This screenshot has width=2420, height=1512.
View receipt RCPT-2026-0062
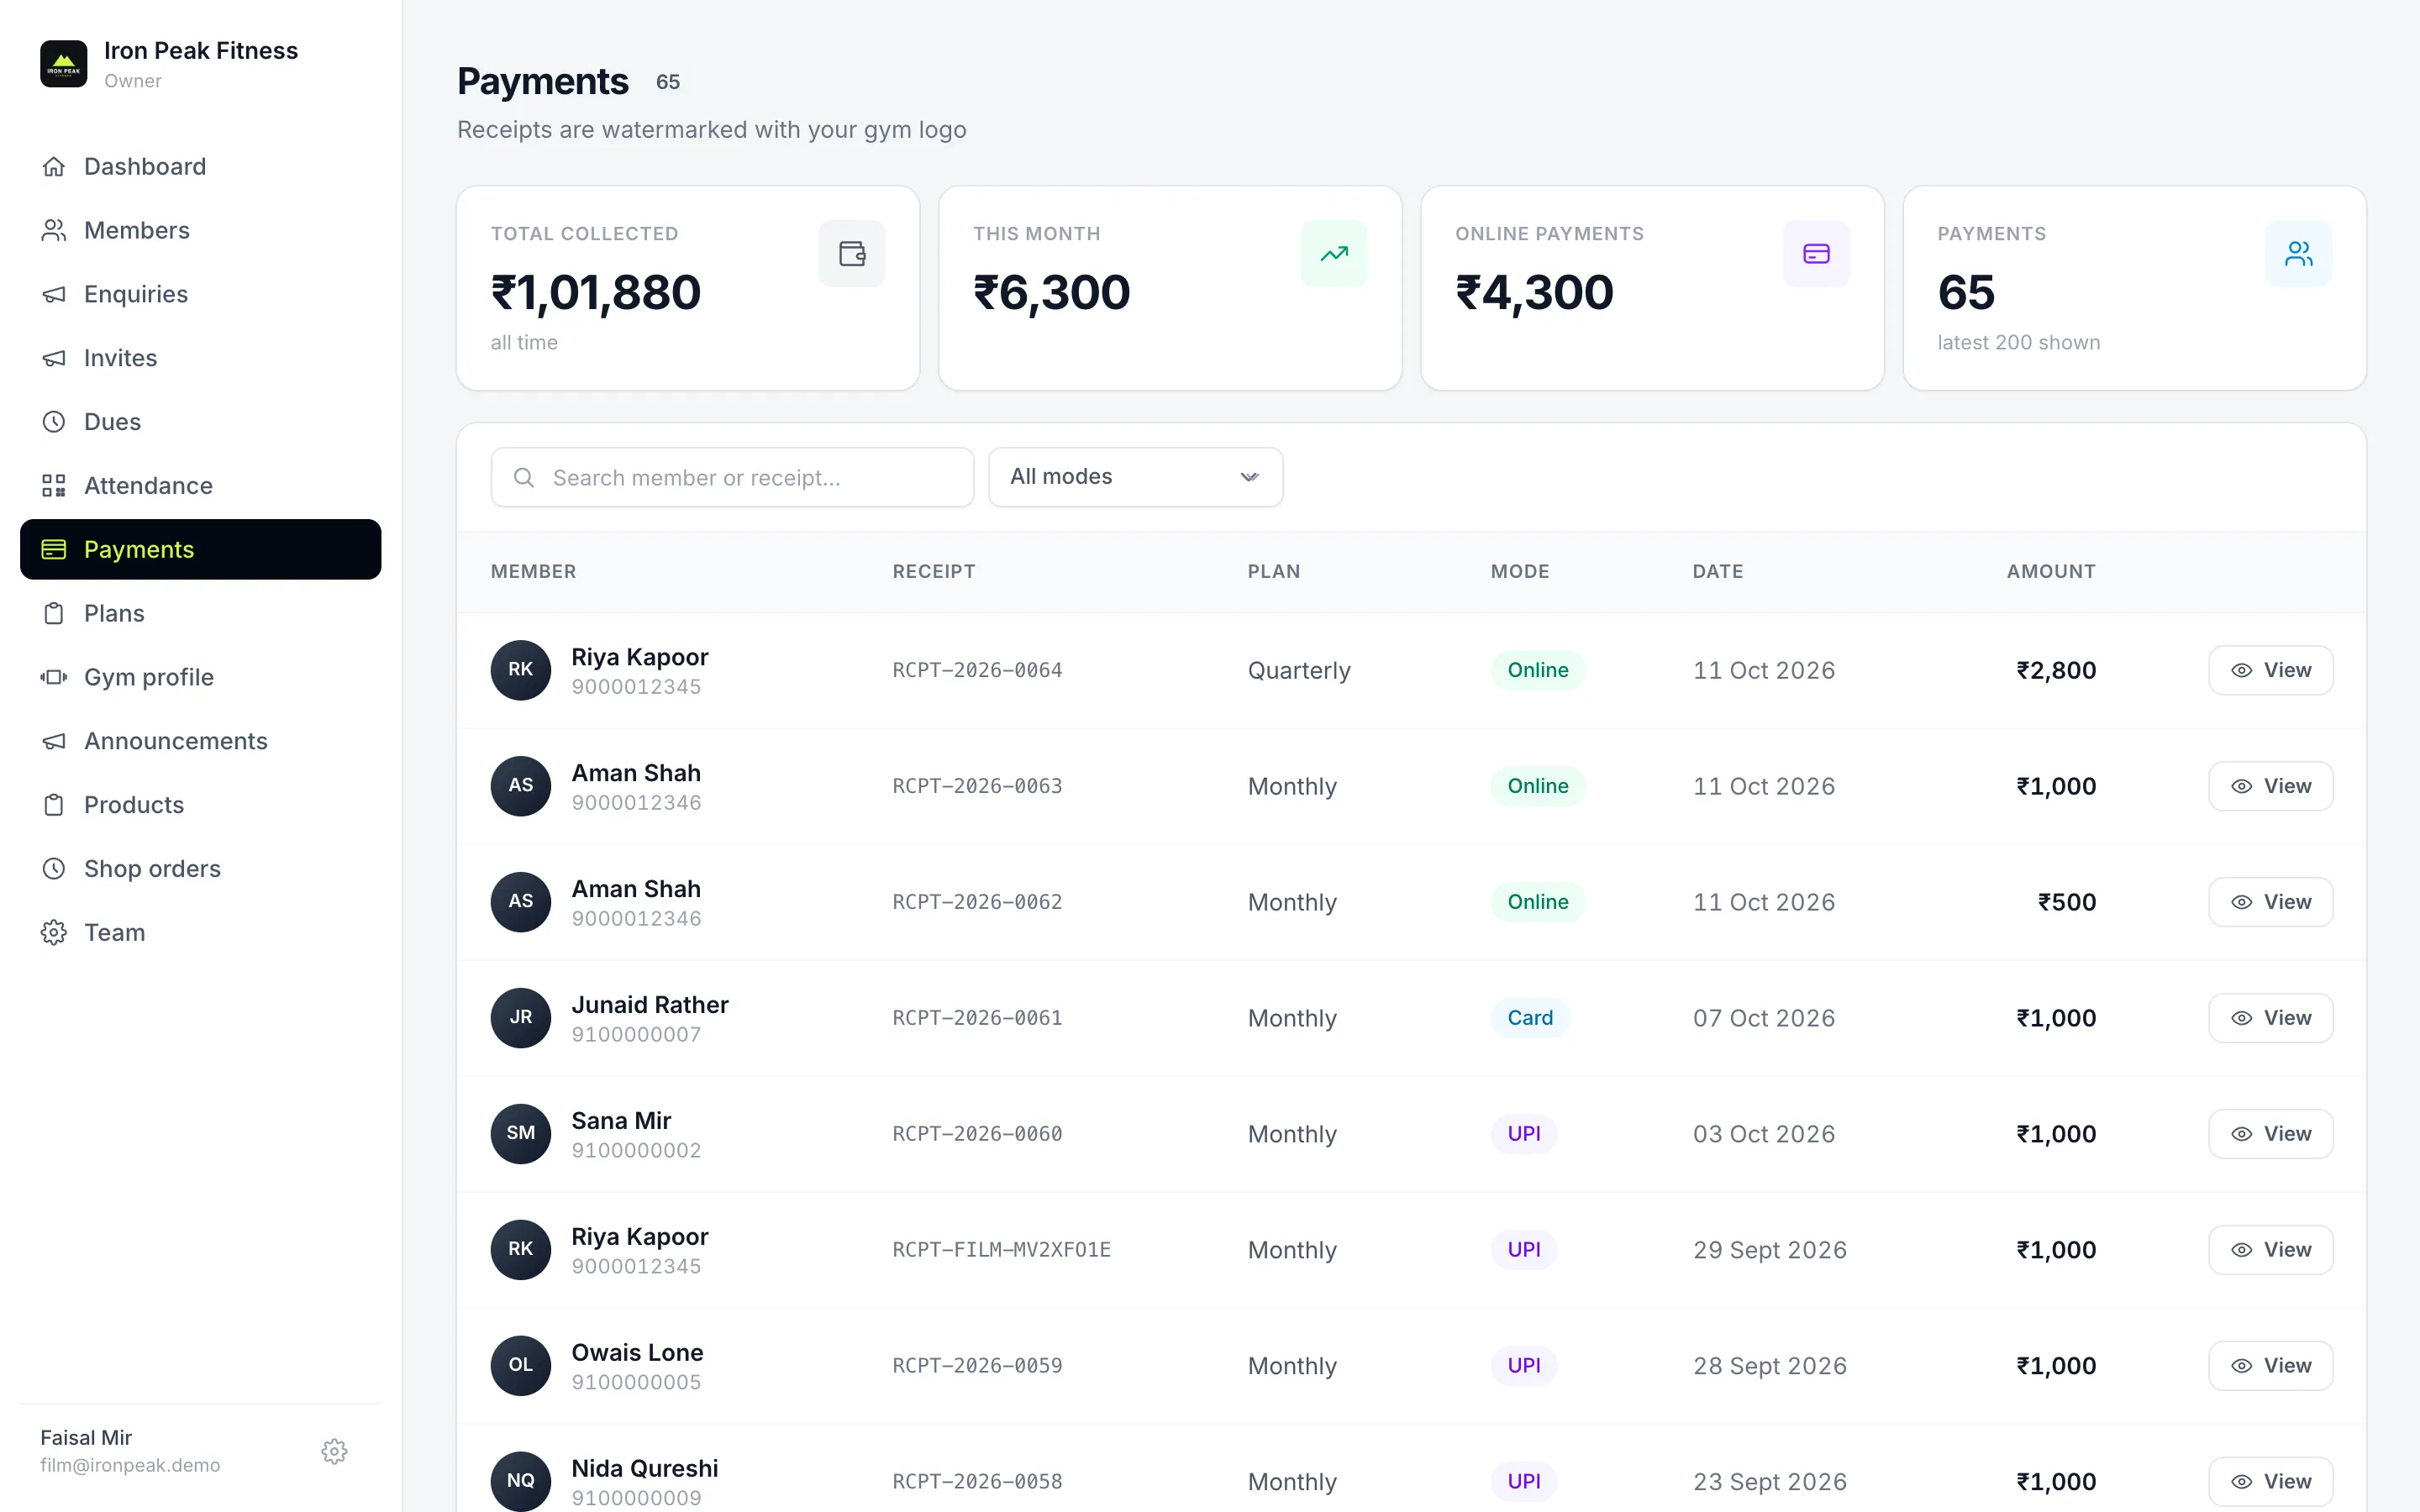click(2270, 902)
